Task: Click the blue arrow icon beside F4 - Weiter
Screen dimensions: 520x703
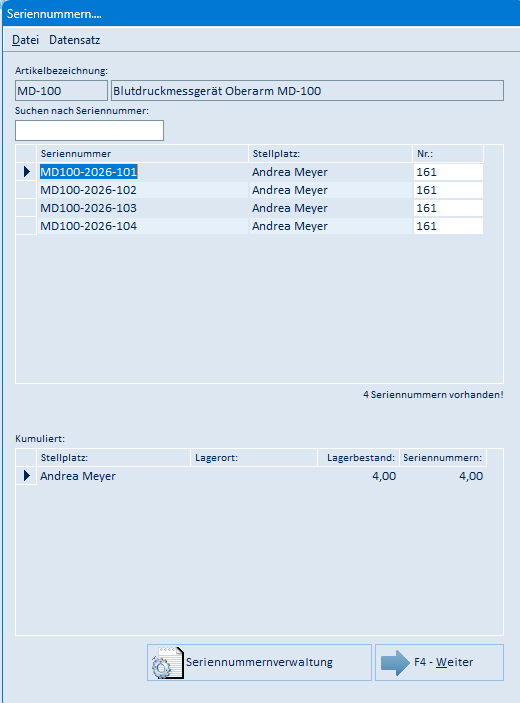Action: [395, 663]
